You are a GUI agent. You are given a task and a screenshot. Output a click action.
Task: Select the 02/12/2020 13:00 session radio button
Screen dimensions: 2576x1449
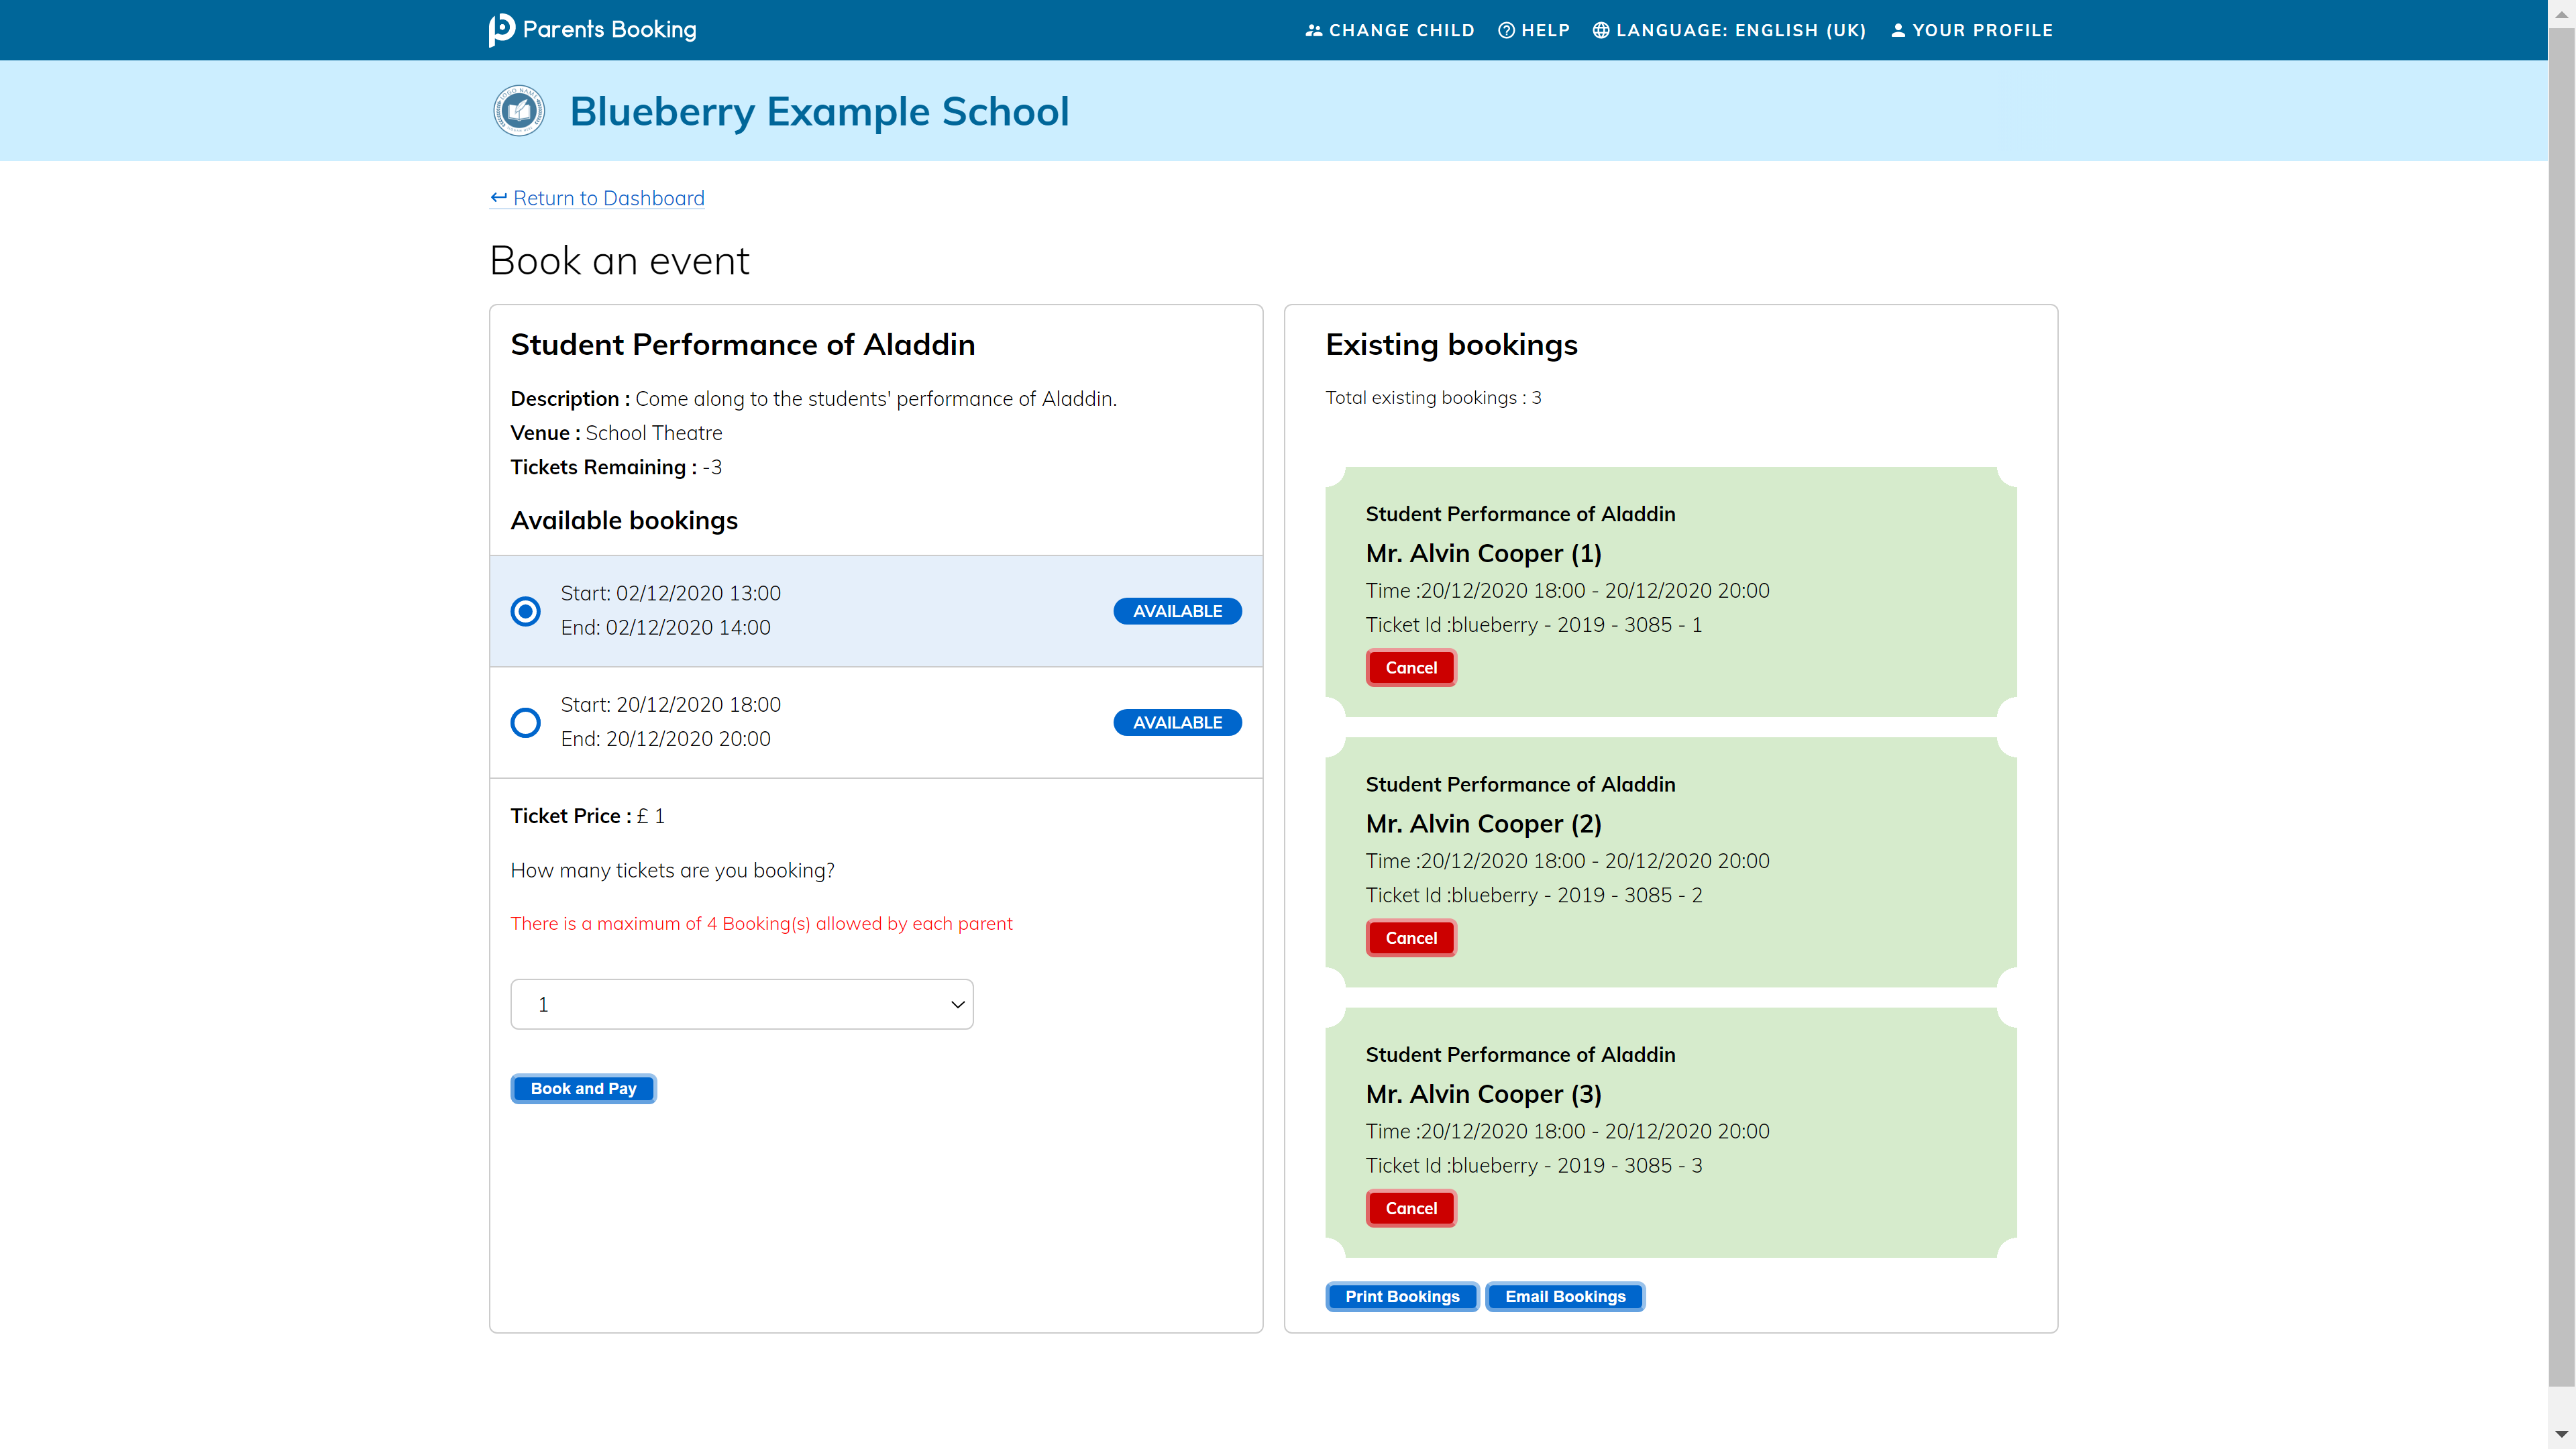525,611
